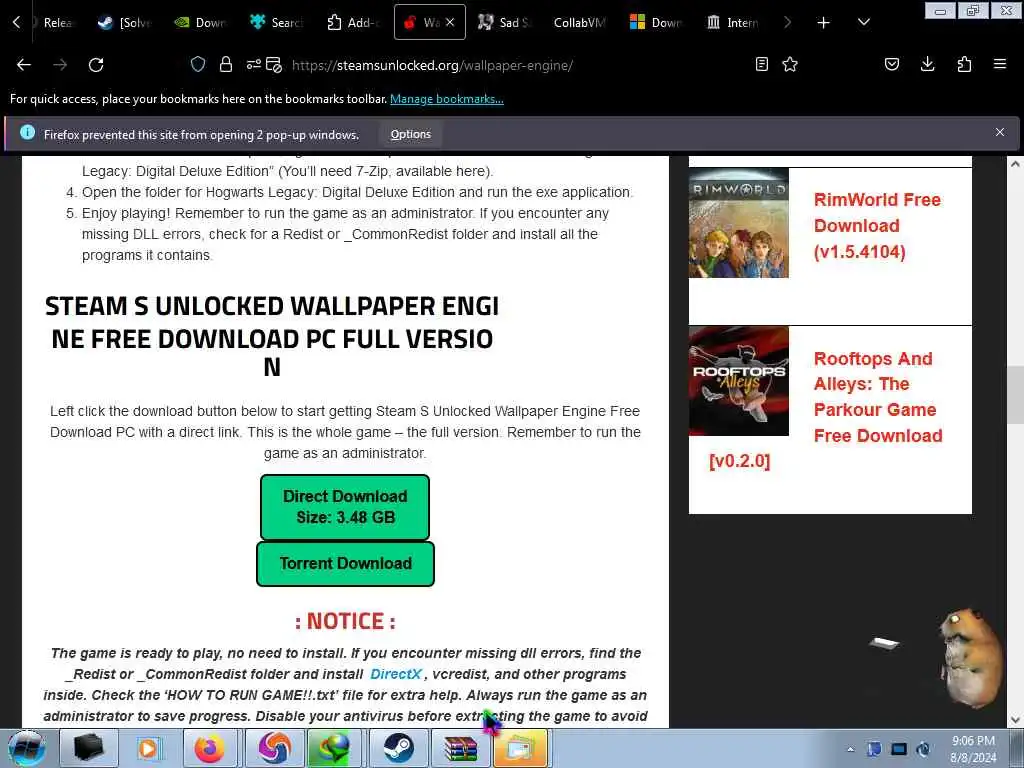Open Steam from the taskbar
Screen dimensions: 1024x768
(398, 748)
